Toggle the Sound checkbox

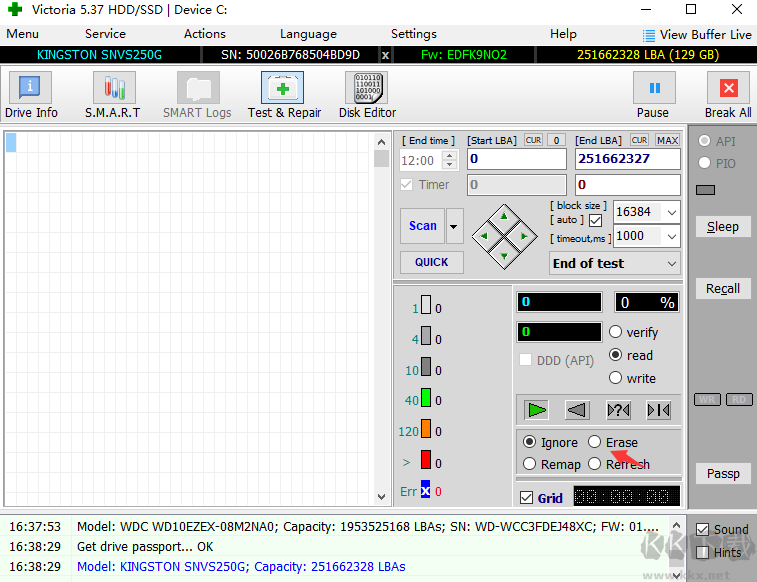tap(703, 529)
